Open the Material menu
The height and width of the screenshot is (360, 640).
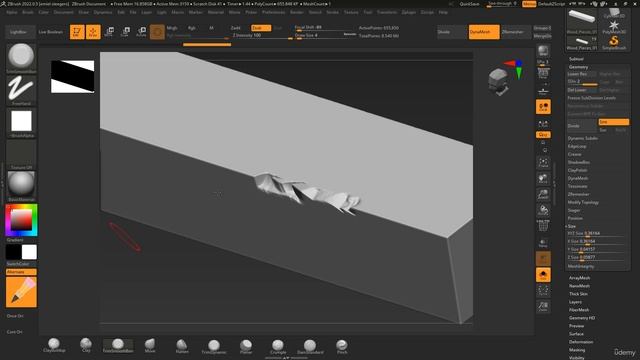pos(216,12)
